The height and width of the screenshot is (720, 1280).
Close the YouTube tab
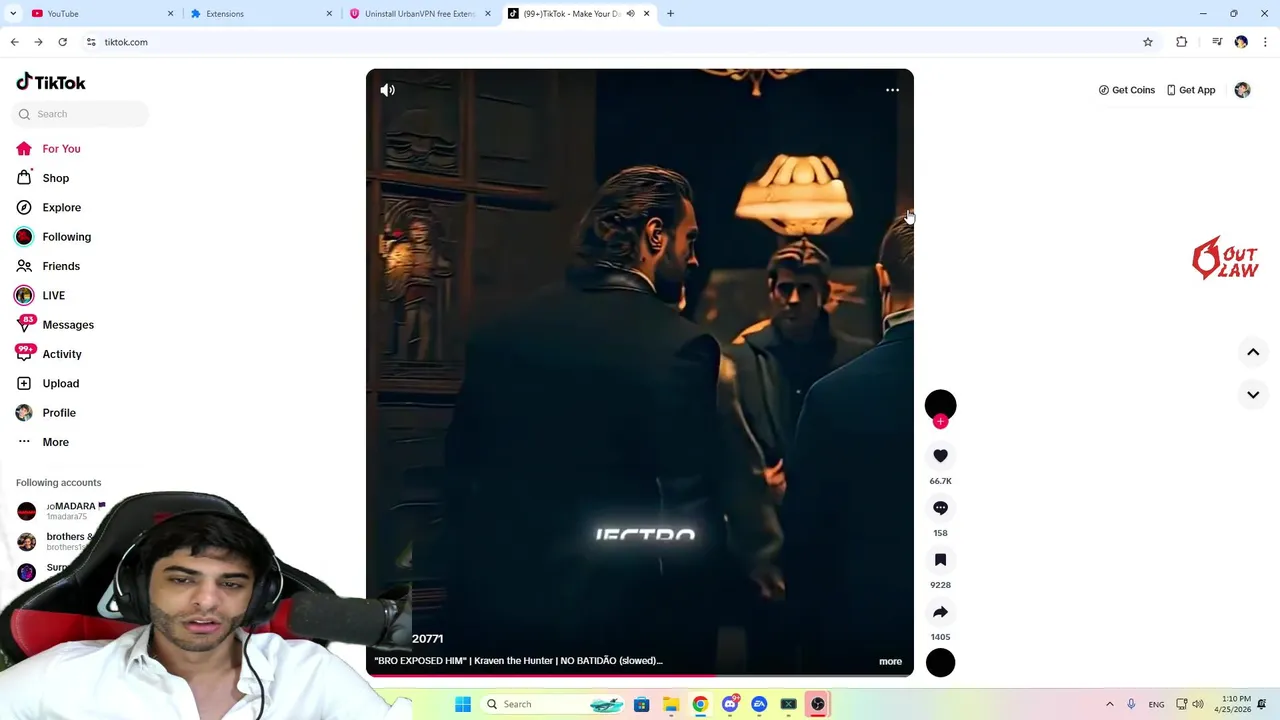(x=170, y=14)
